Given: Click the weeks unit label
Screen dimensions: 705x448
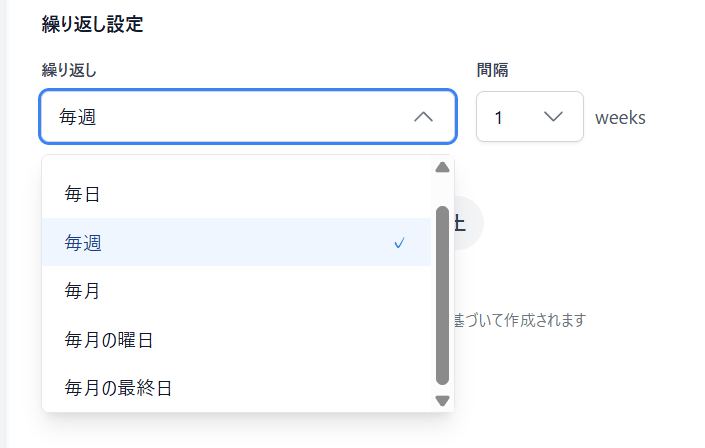Looking at the screenshot, I should [x=620, y=118].
